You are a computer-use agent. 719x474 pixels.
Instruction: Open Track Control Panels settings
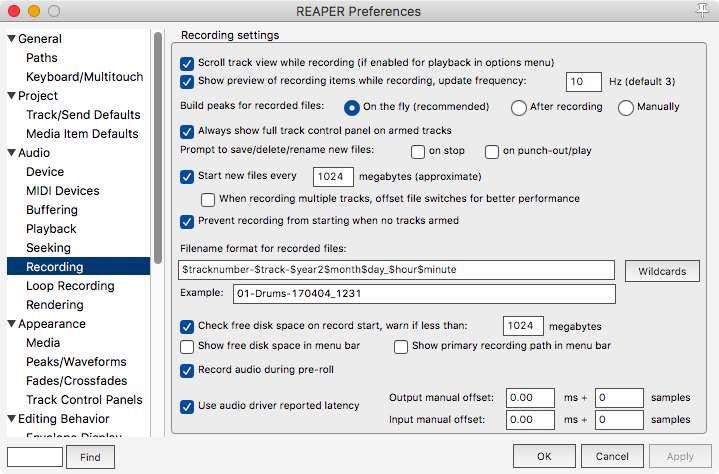(x=84, y=400)
